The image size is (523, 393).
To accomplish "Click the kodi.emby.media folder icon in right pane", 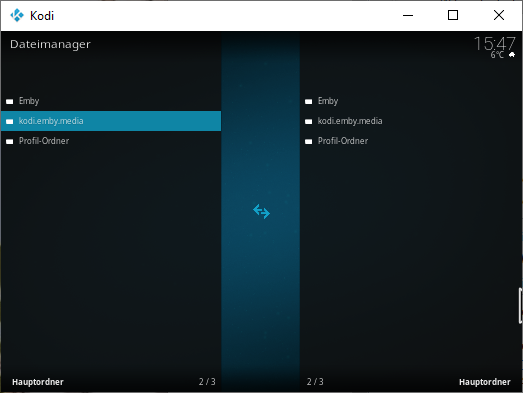I will (309, 121).
